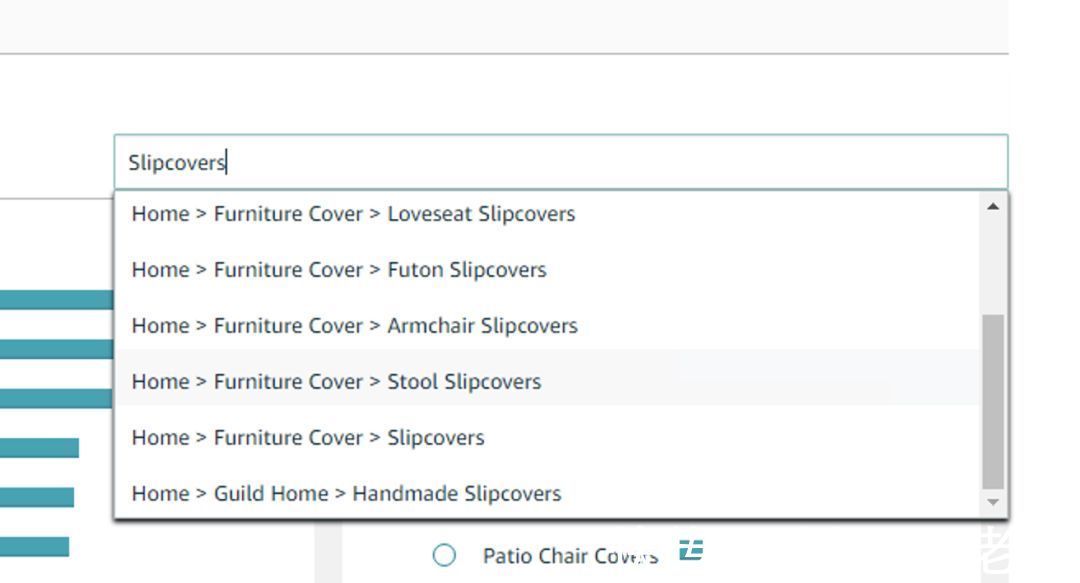Click the scrollbar up arrow in the suggestion list
Image resolution: width=1080 pixels, height=583 pixels.
[993, 206]
